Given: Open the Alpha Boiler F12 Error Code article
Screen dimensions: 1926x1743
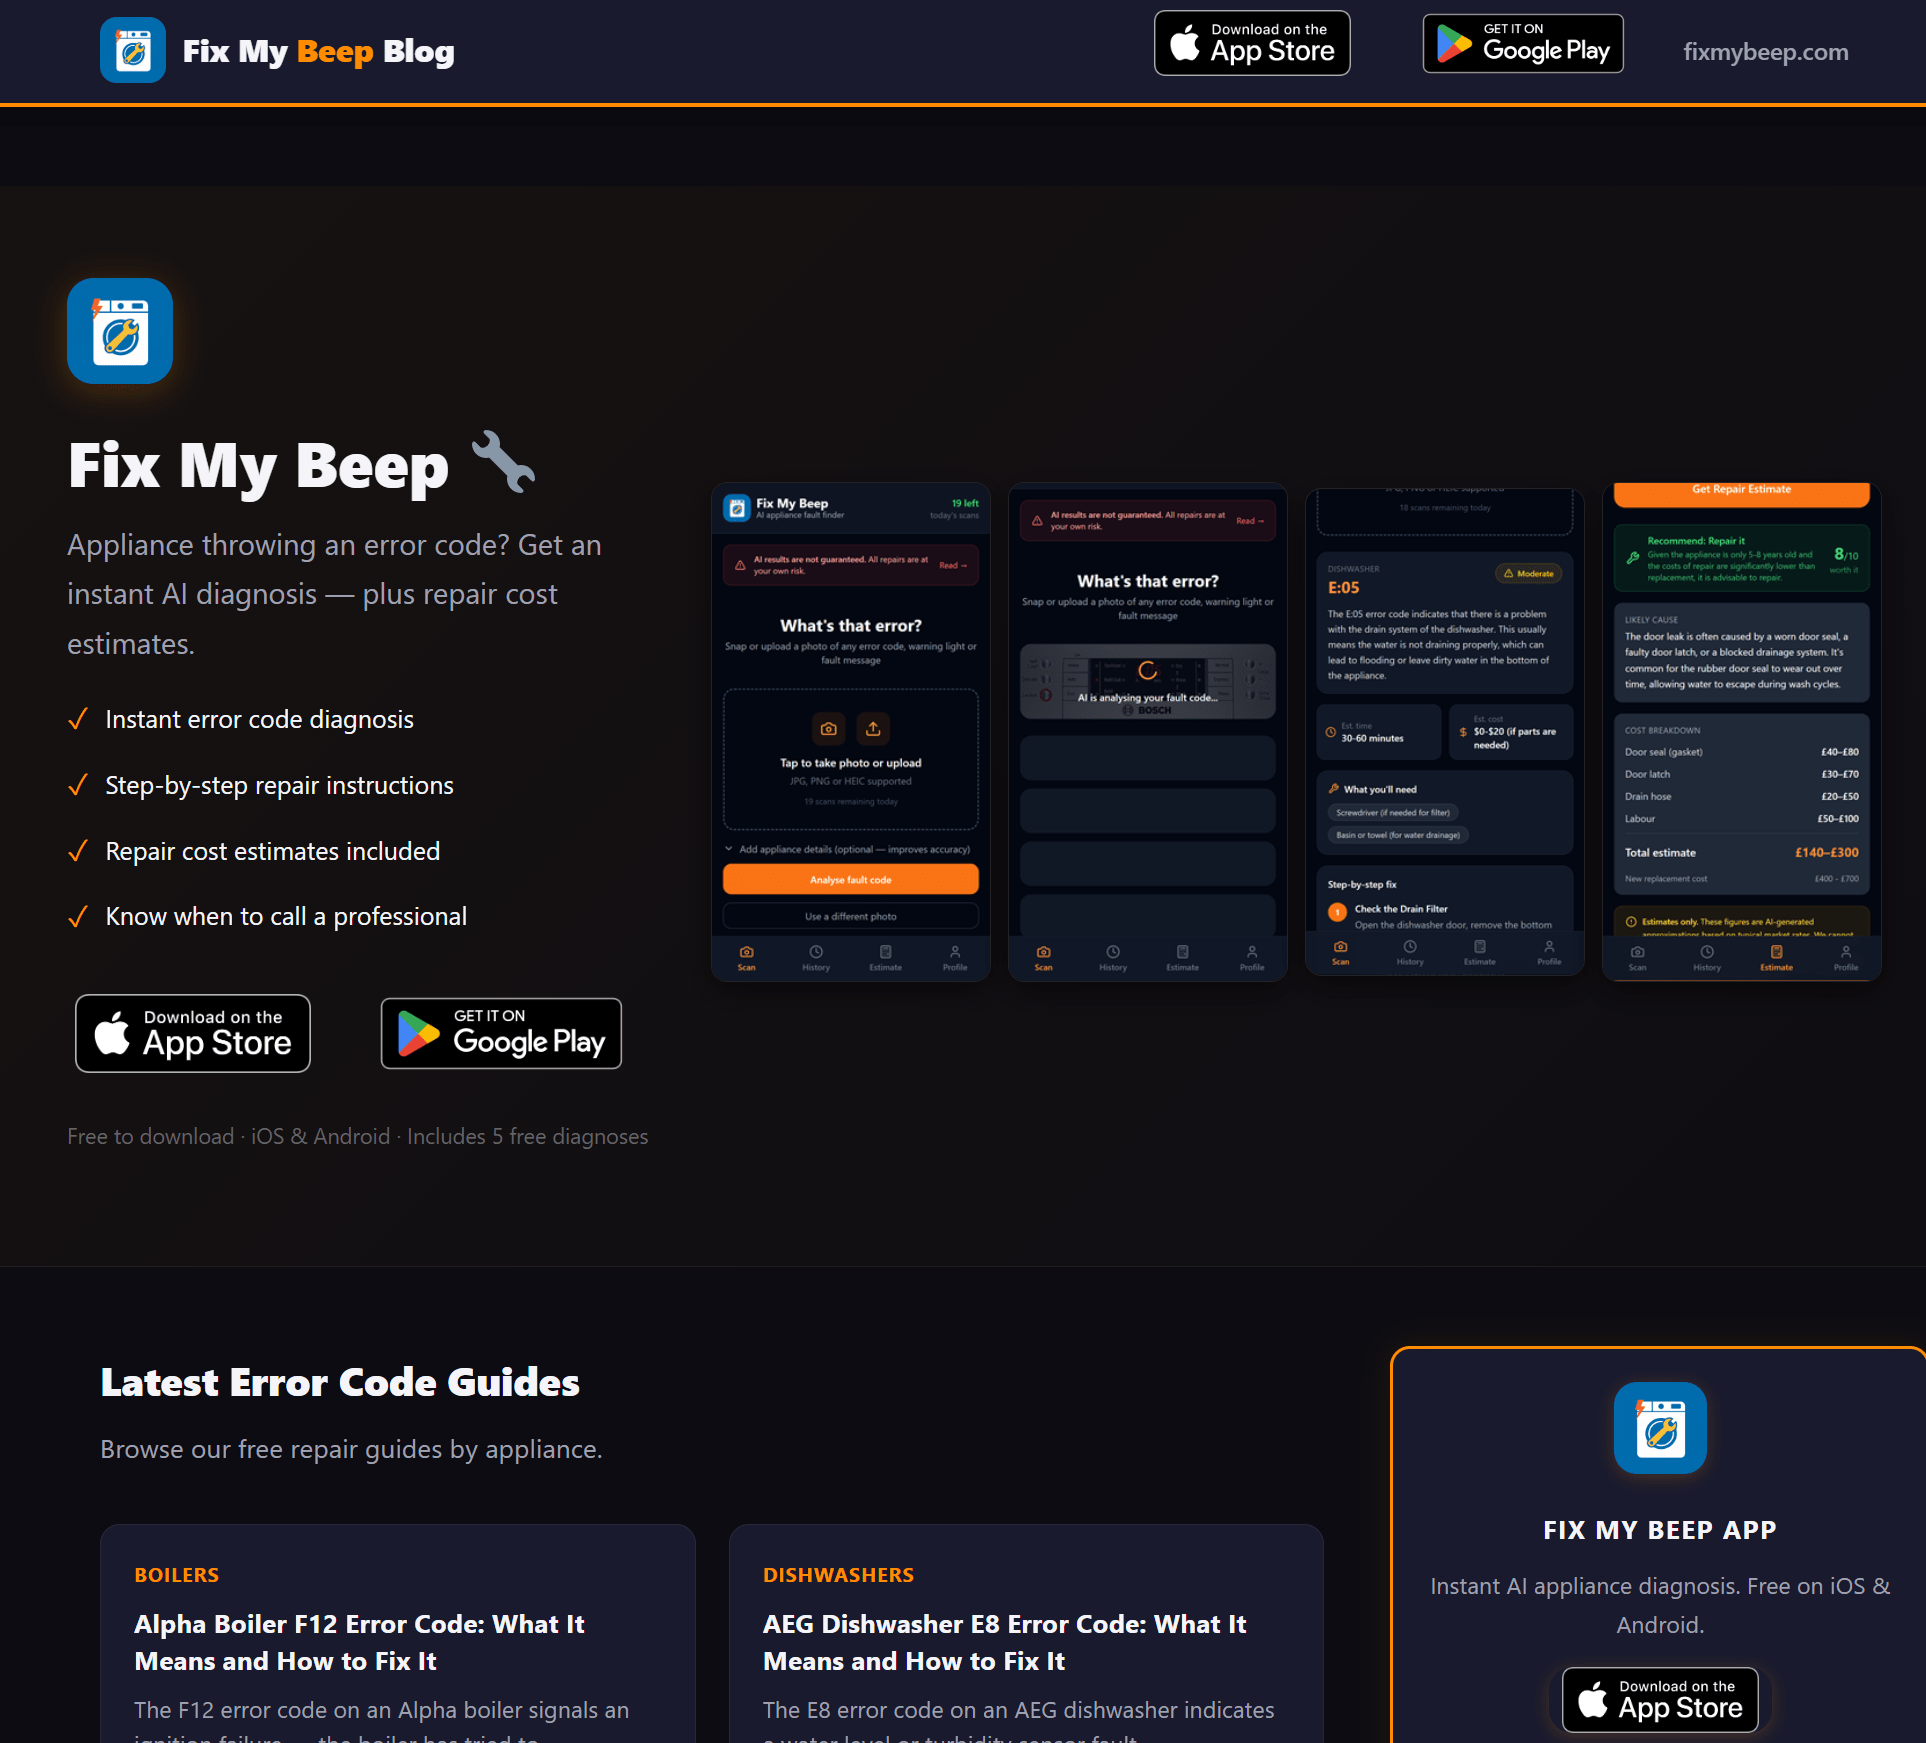Looking at the screenshot, I should coord(359,1642).
